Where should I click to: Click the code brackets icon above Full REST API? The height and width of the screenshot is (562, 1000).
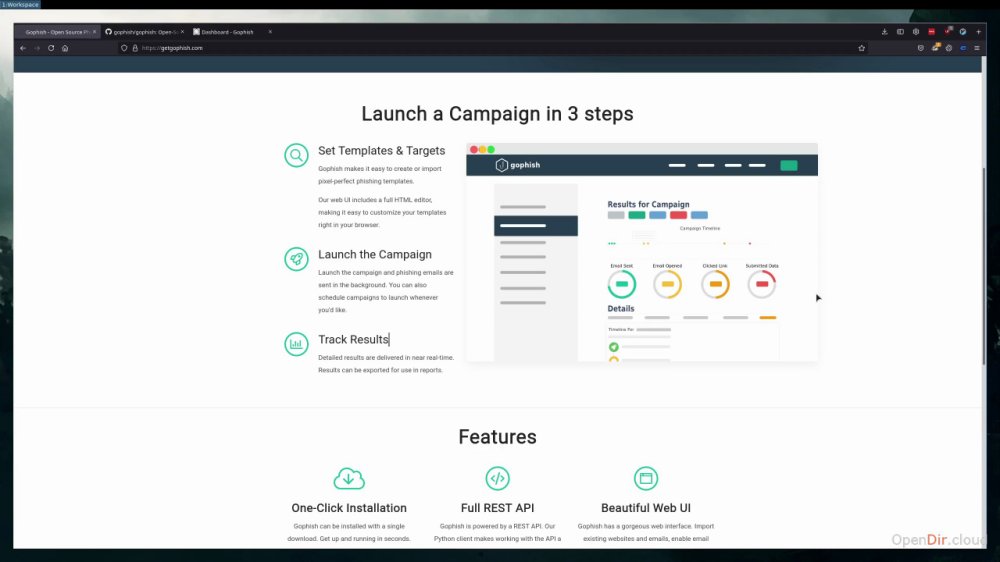pos(497,478)
